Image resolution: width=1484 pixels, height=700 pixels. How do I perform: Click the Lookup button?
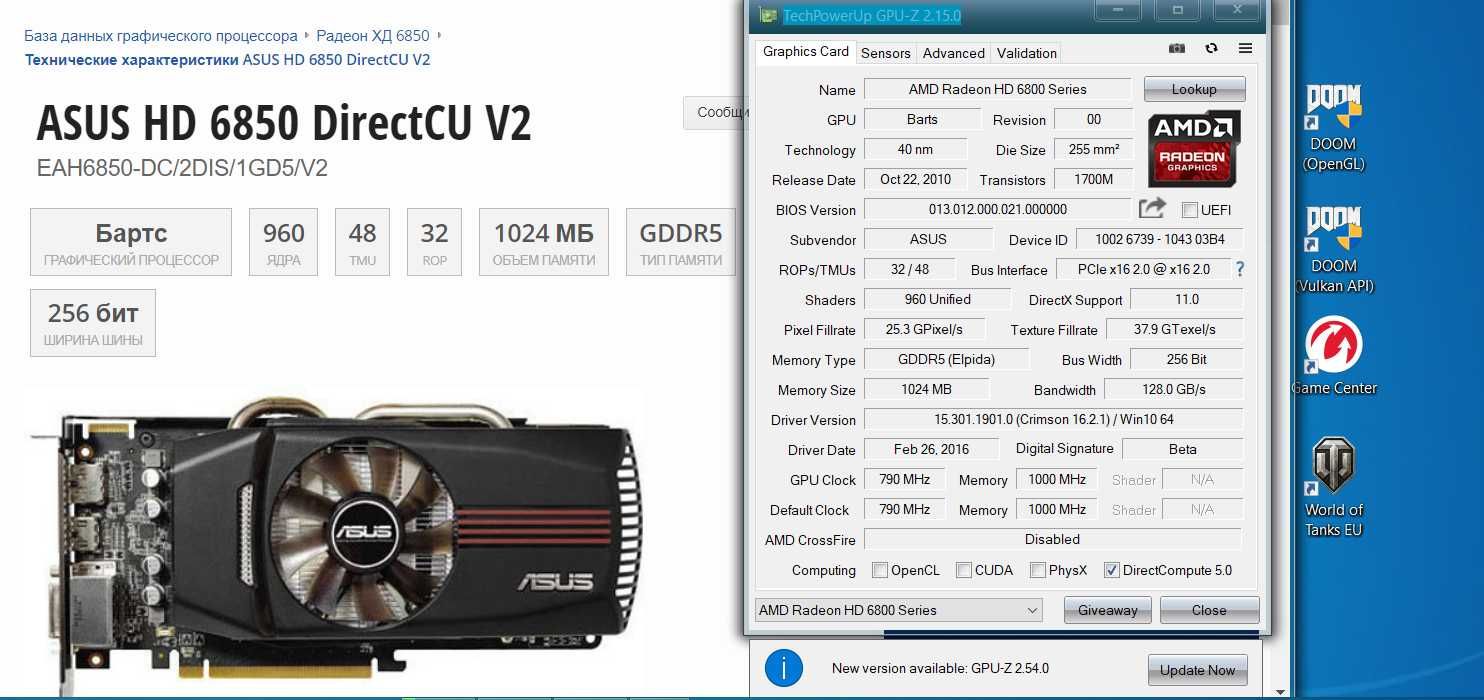point(1194,89)
